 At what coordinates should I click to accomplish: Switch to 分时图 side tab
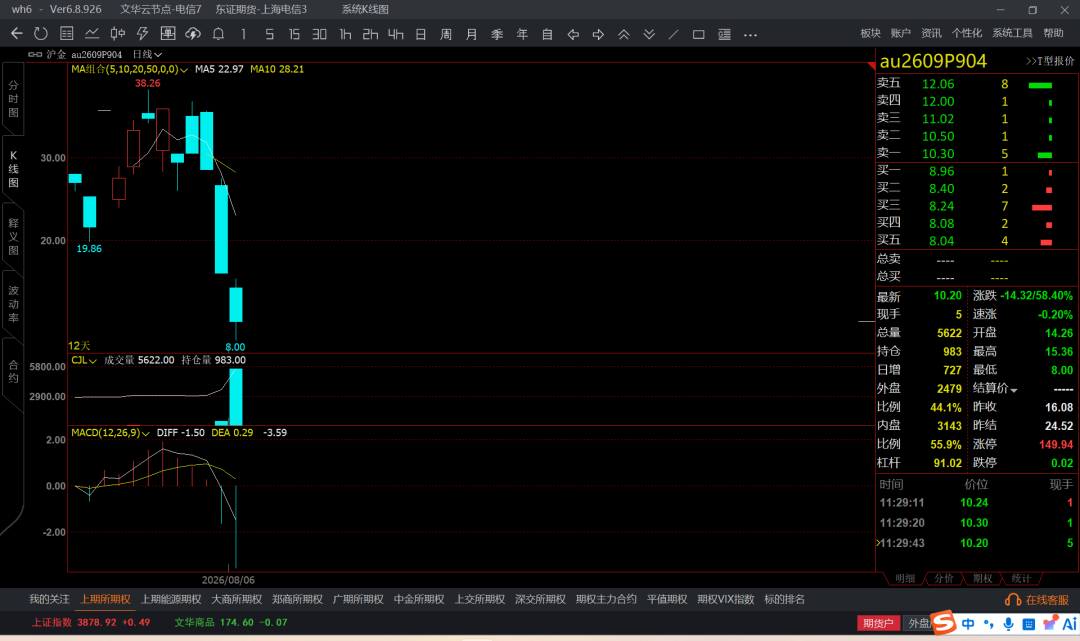[13, 99]
